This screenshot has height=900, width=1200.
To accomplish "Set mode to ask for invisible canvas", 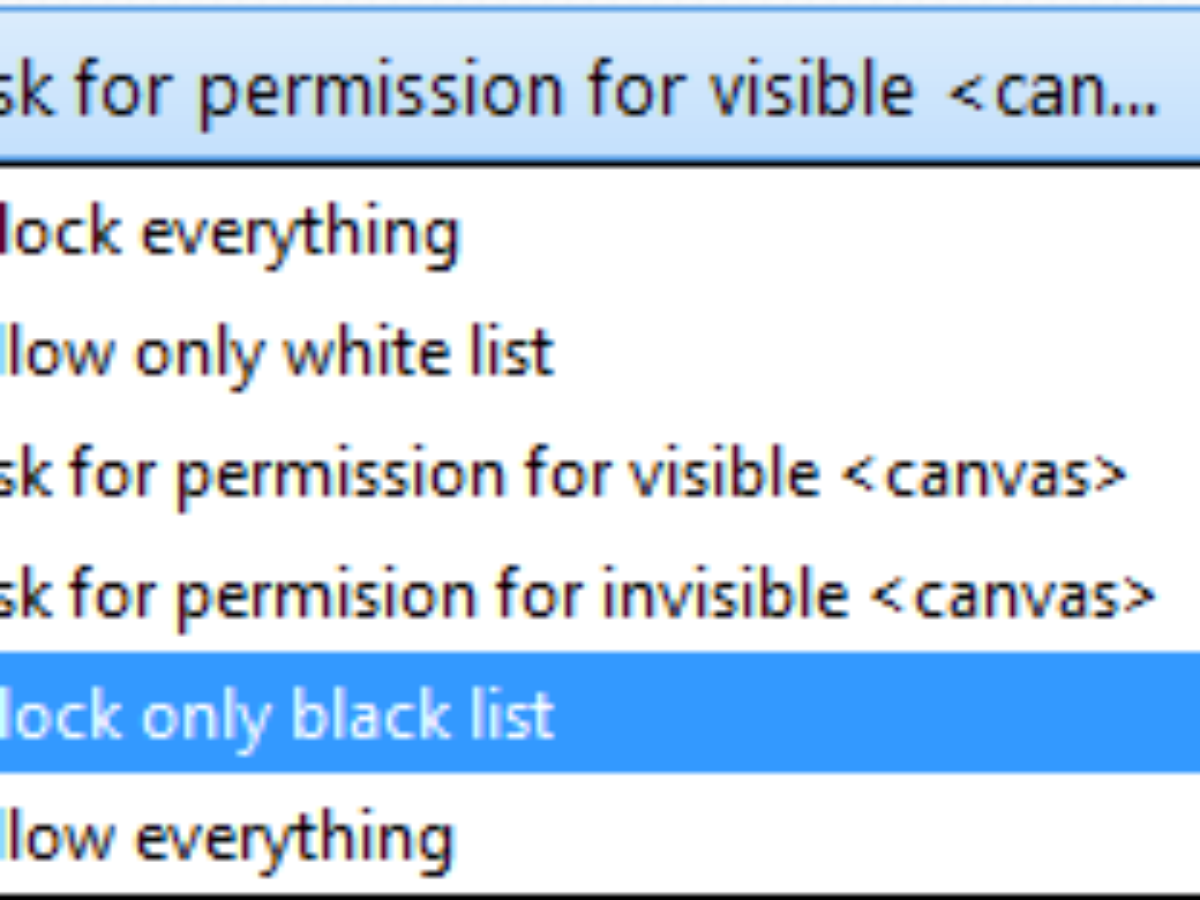I will coord(575,594).
